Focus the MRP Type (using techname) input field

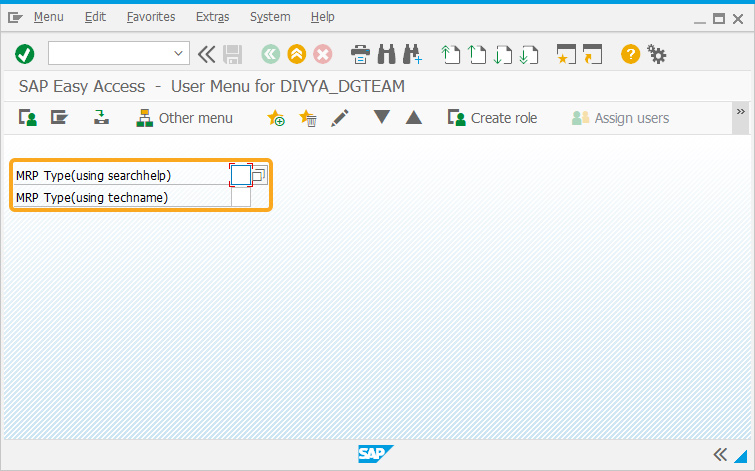[x=241, y=197]
